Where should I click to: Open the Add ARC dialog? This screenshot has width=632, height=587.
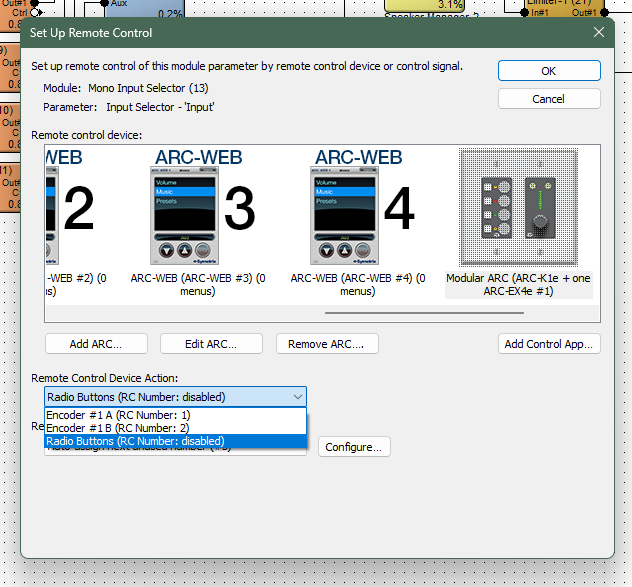96,344
